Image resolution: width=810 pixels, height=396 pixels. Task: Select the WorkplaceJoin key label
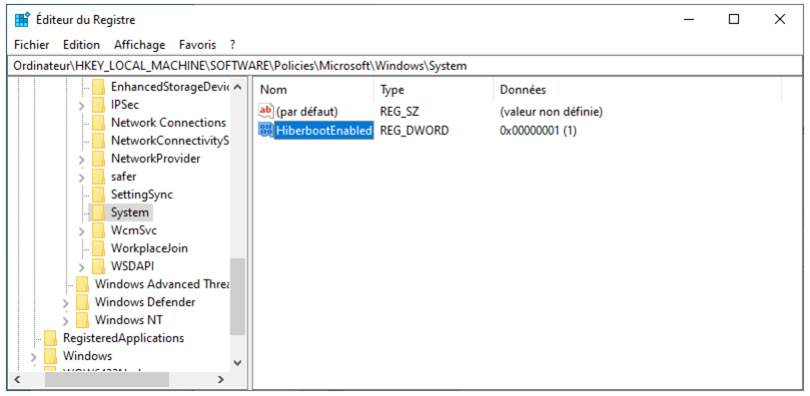(x=149, y=248)
